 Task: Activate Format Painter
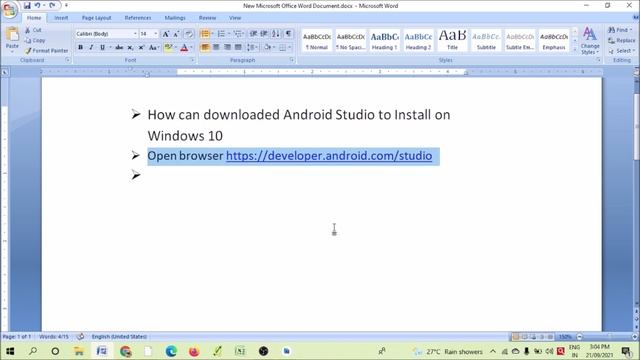[46, 51]
